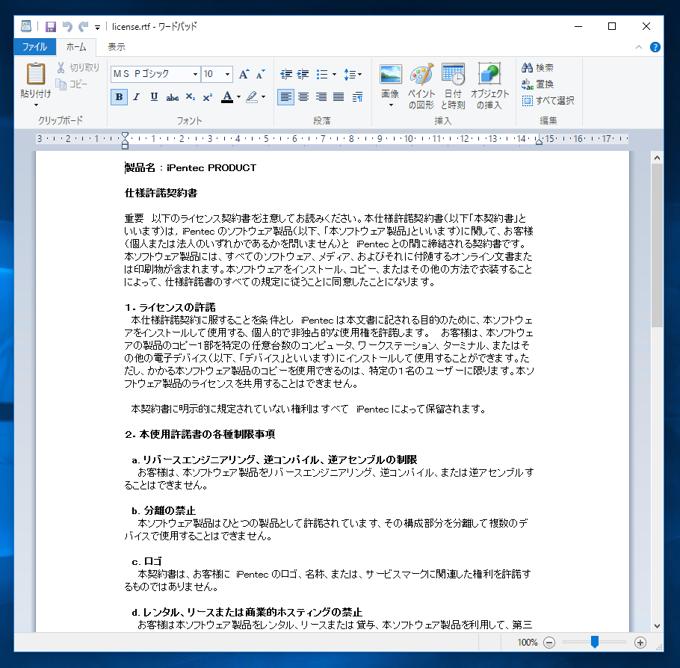The image size is (680, 668).
Task: Click the heading c. ロゴ
Action: click(x=147, y=561)
